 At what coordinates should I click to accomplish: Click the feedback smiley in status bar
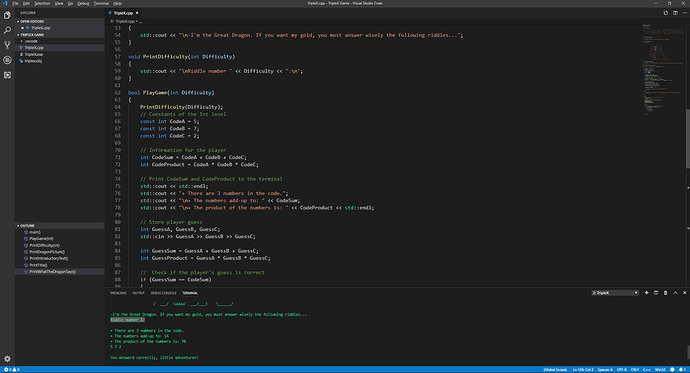[x=672, y=369]
